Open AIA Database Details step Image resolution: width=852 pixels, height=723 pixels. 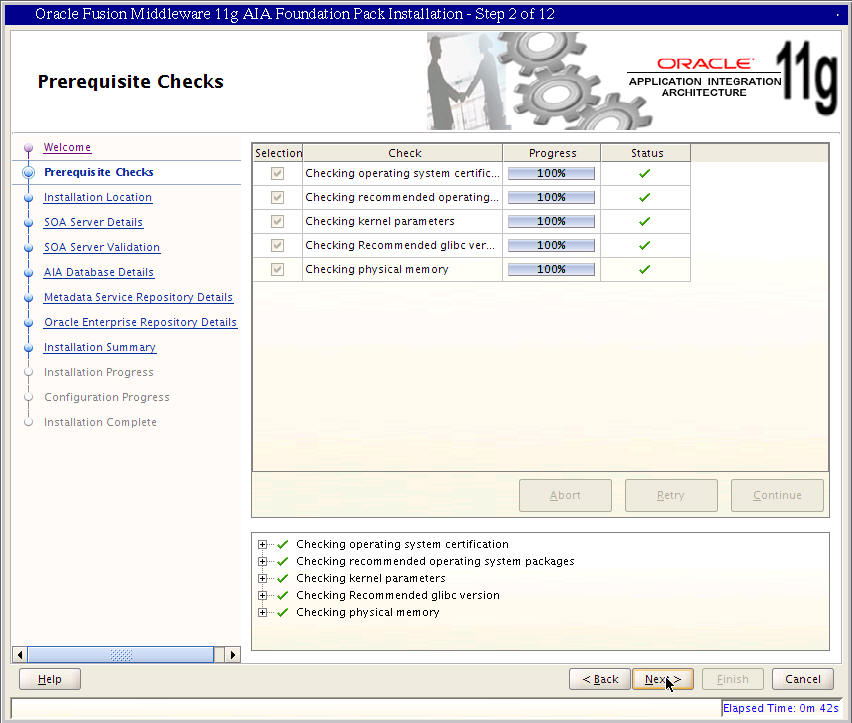tap(99, 272)
